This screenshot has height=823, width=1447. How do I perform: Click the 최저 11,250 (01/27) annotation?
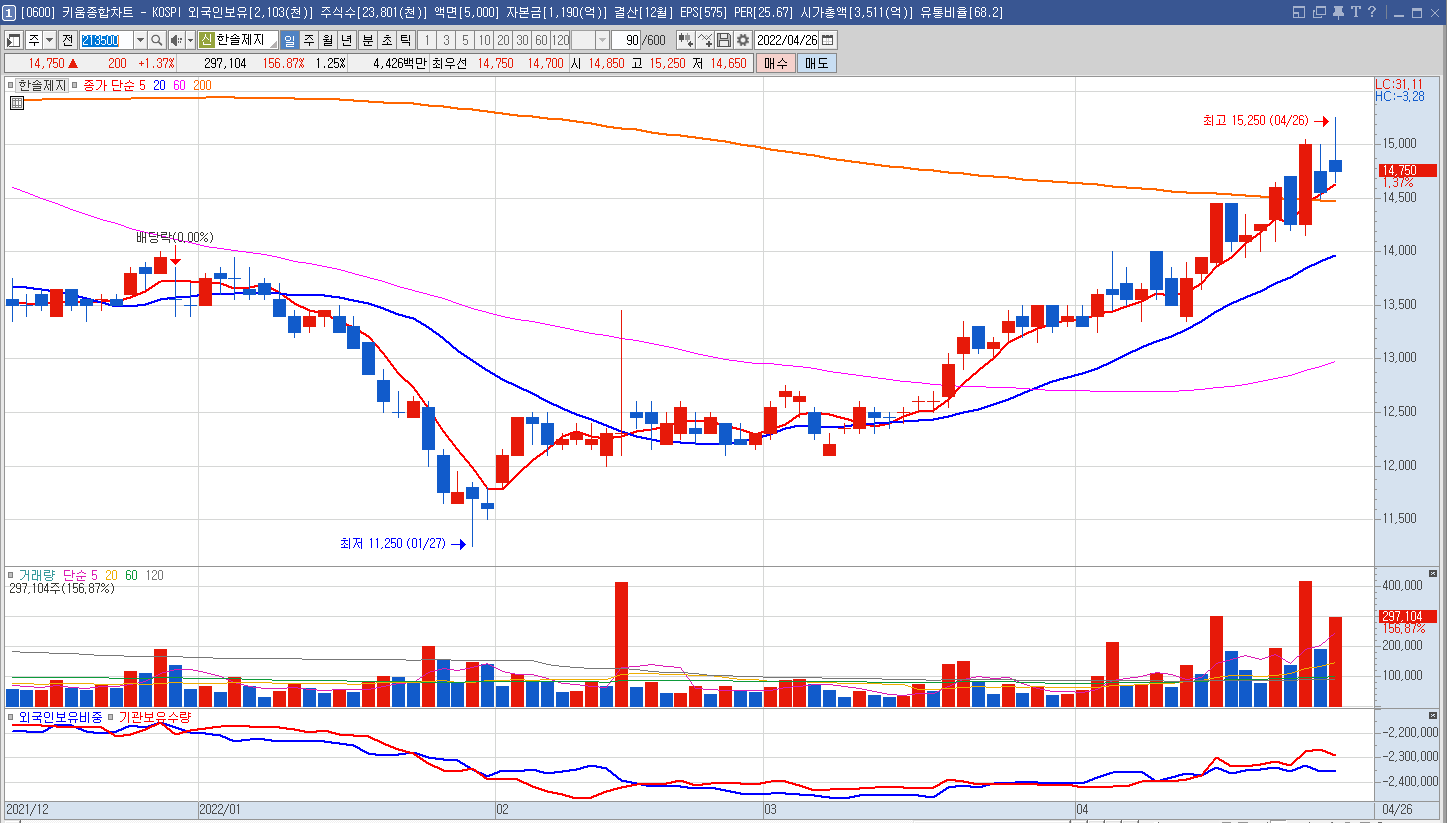(393, 544)
